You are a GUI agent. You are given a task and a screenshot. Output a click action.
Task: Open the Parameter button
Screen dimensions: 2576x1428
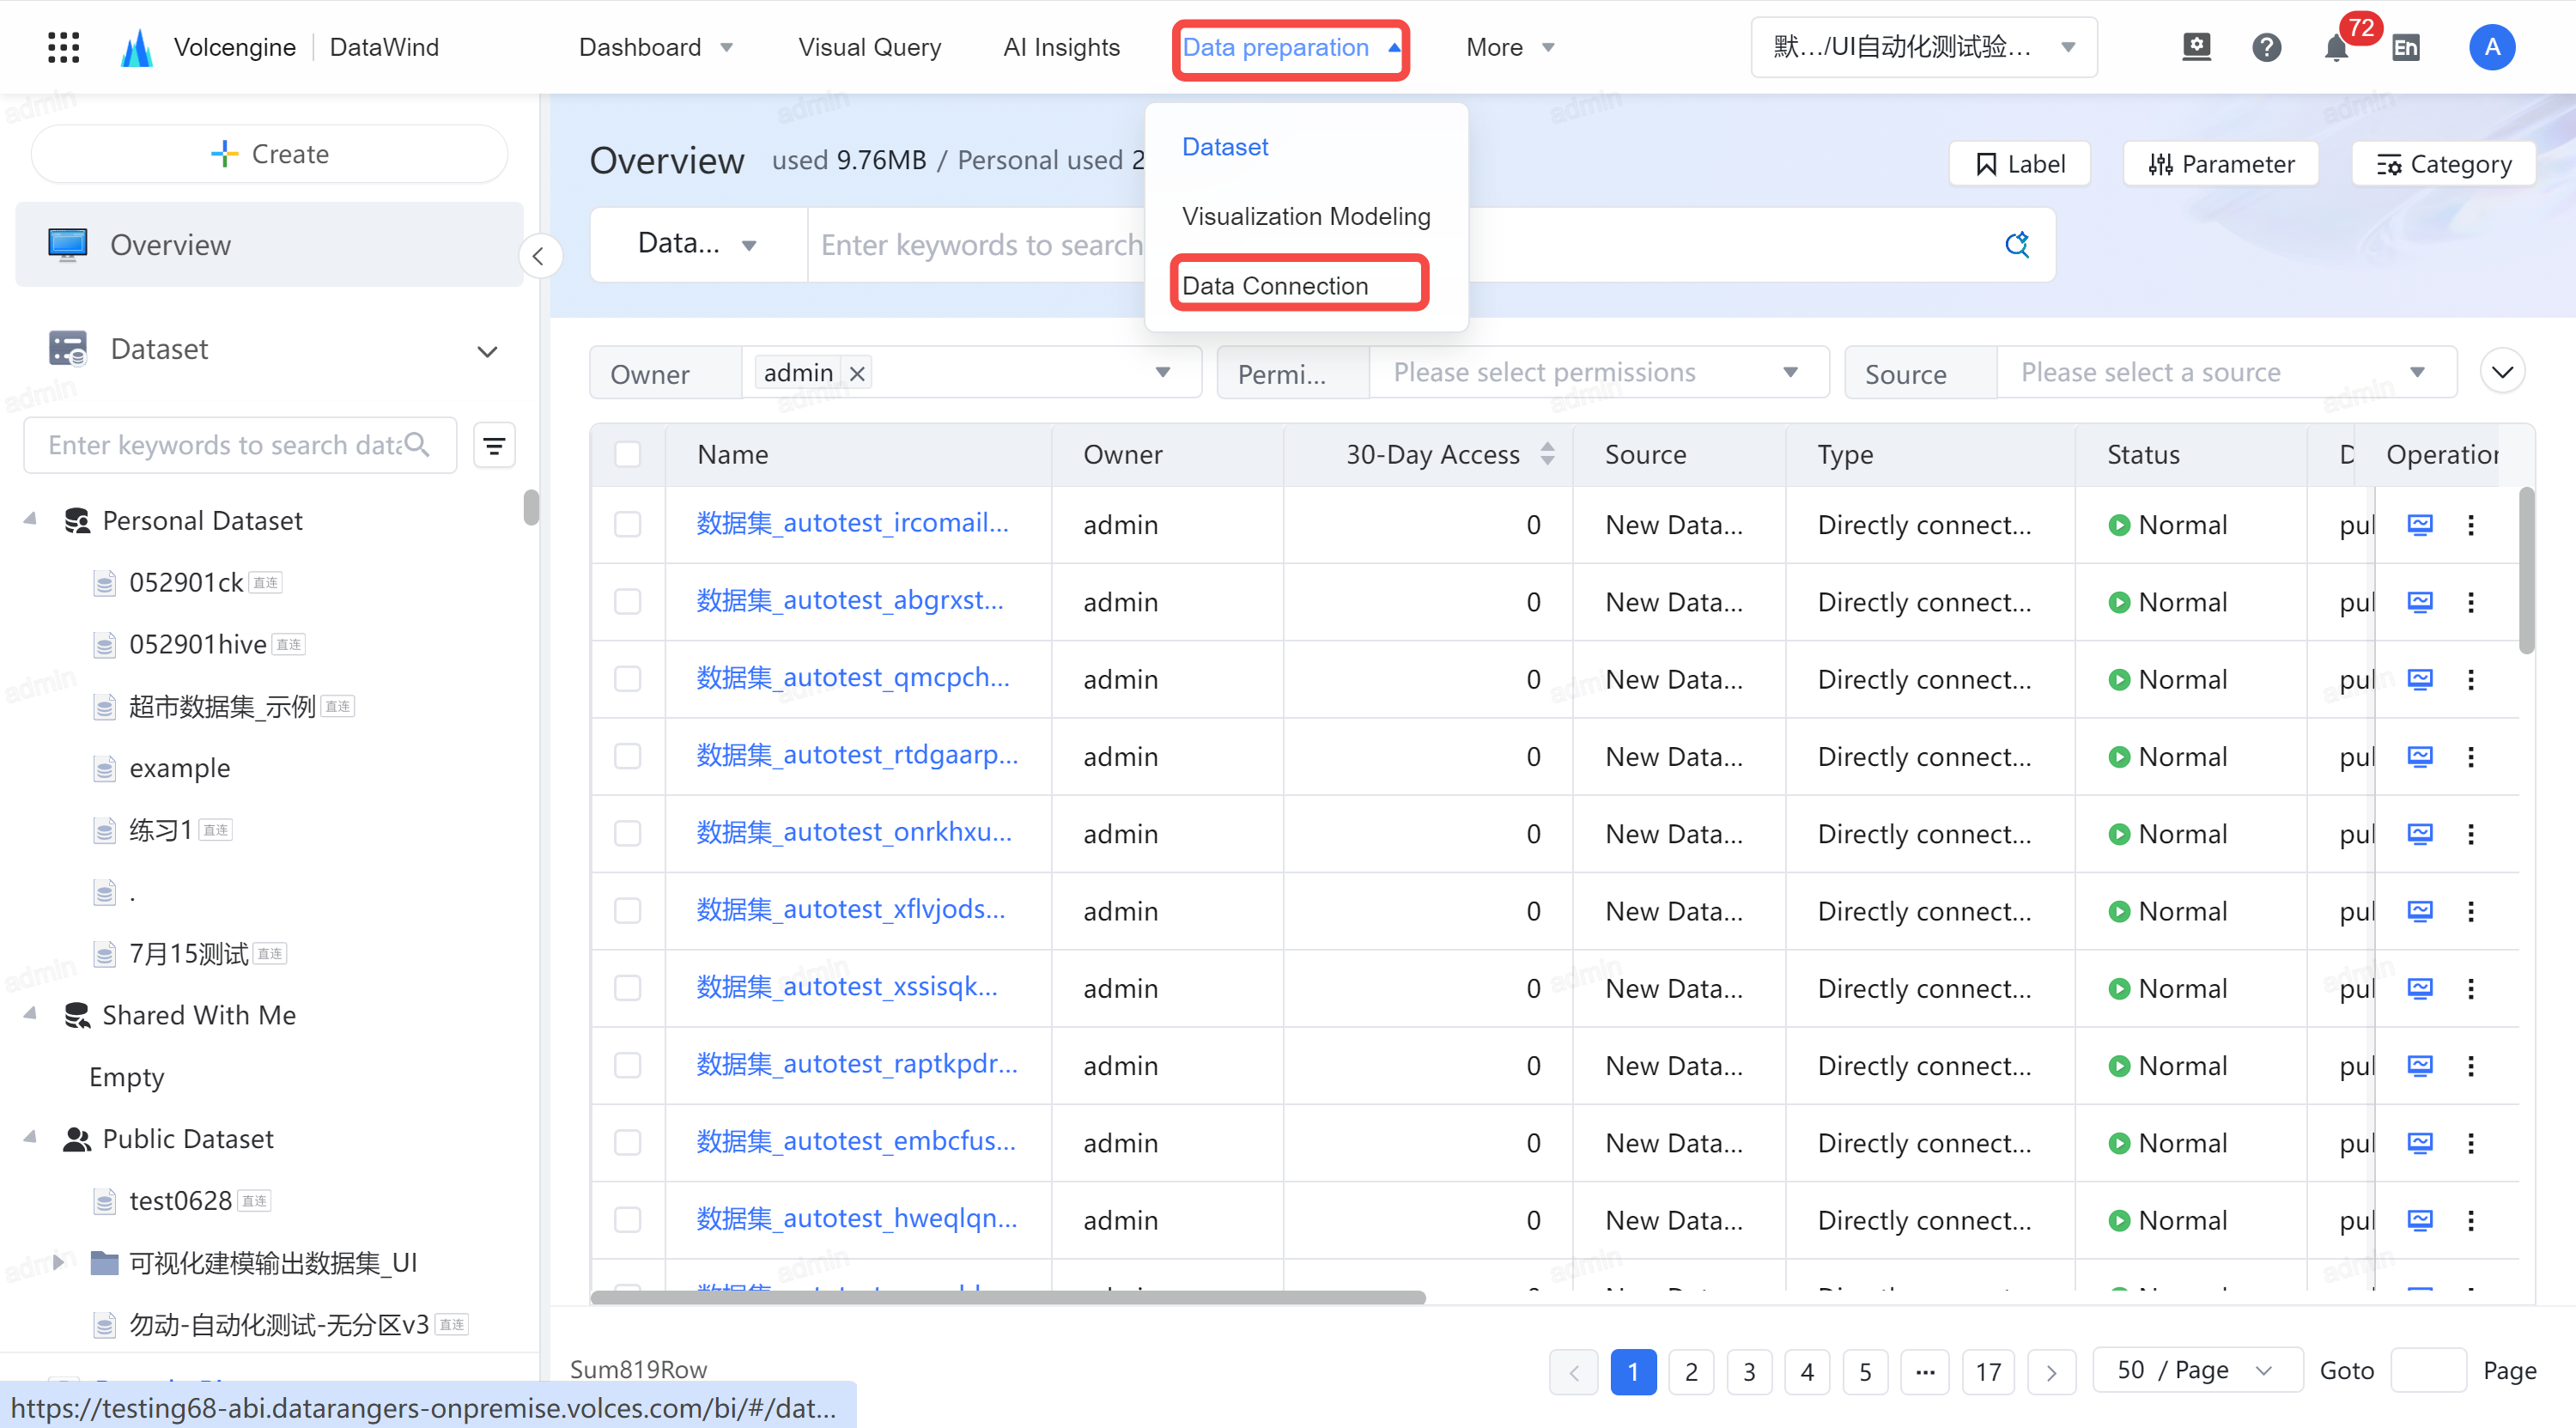click(2220, 164)
